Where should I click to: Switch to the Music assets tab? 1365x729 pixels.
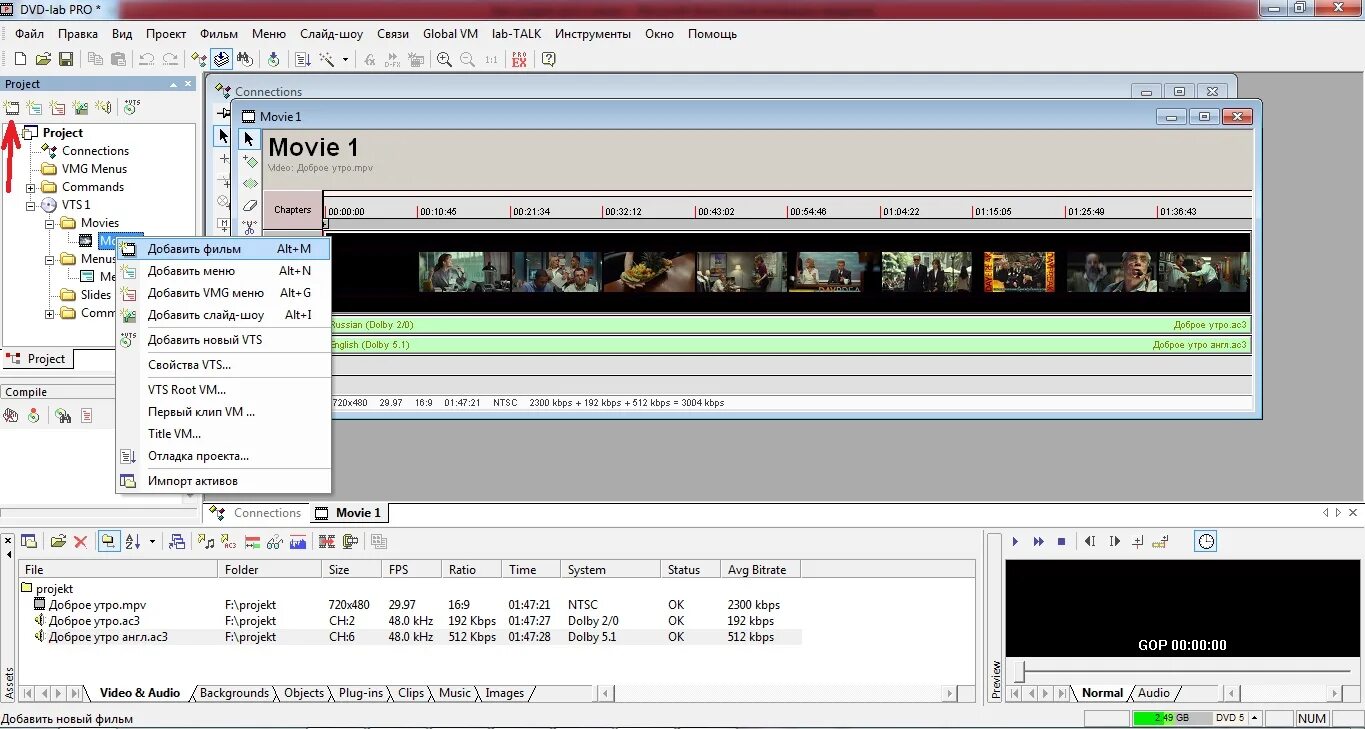click(455, 693)
